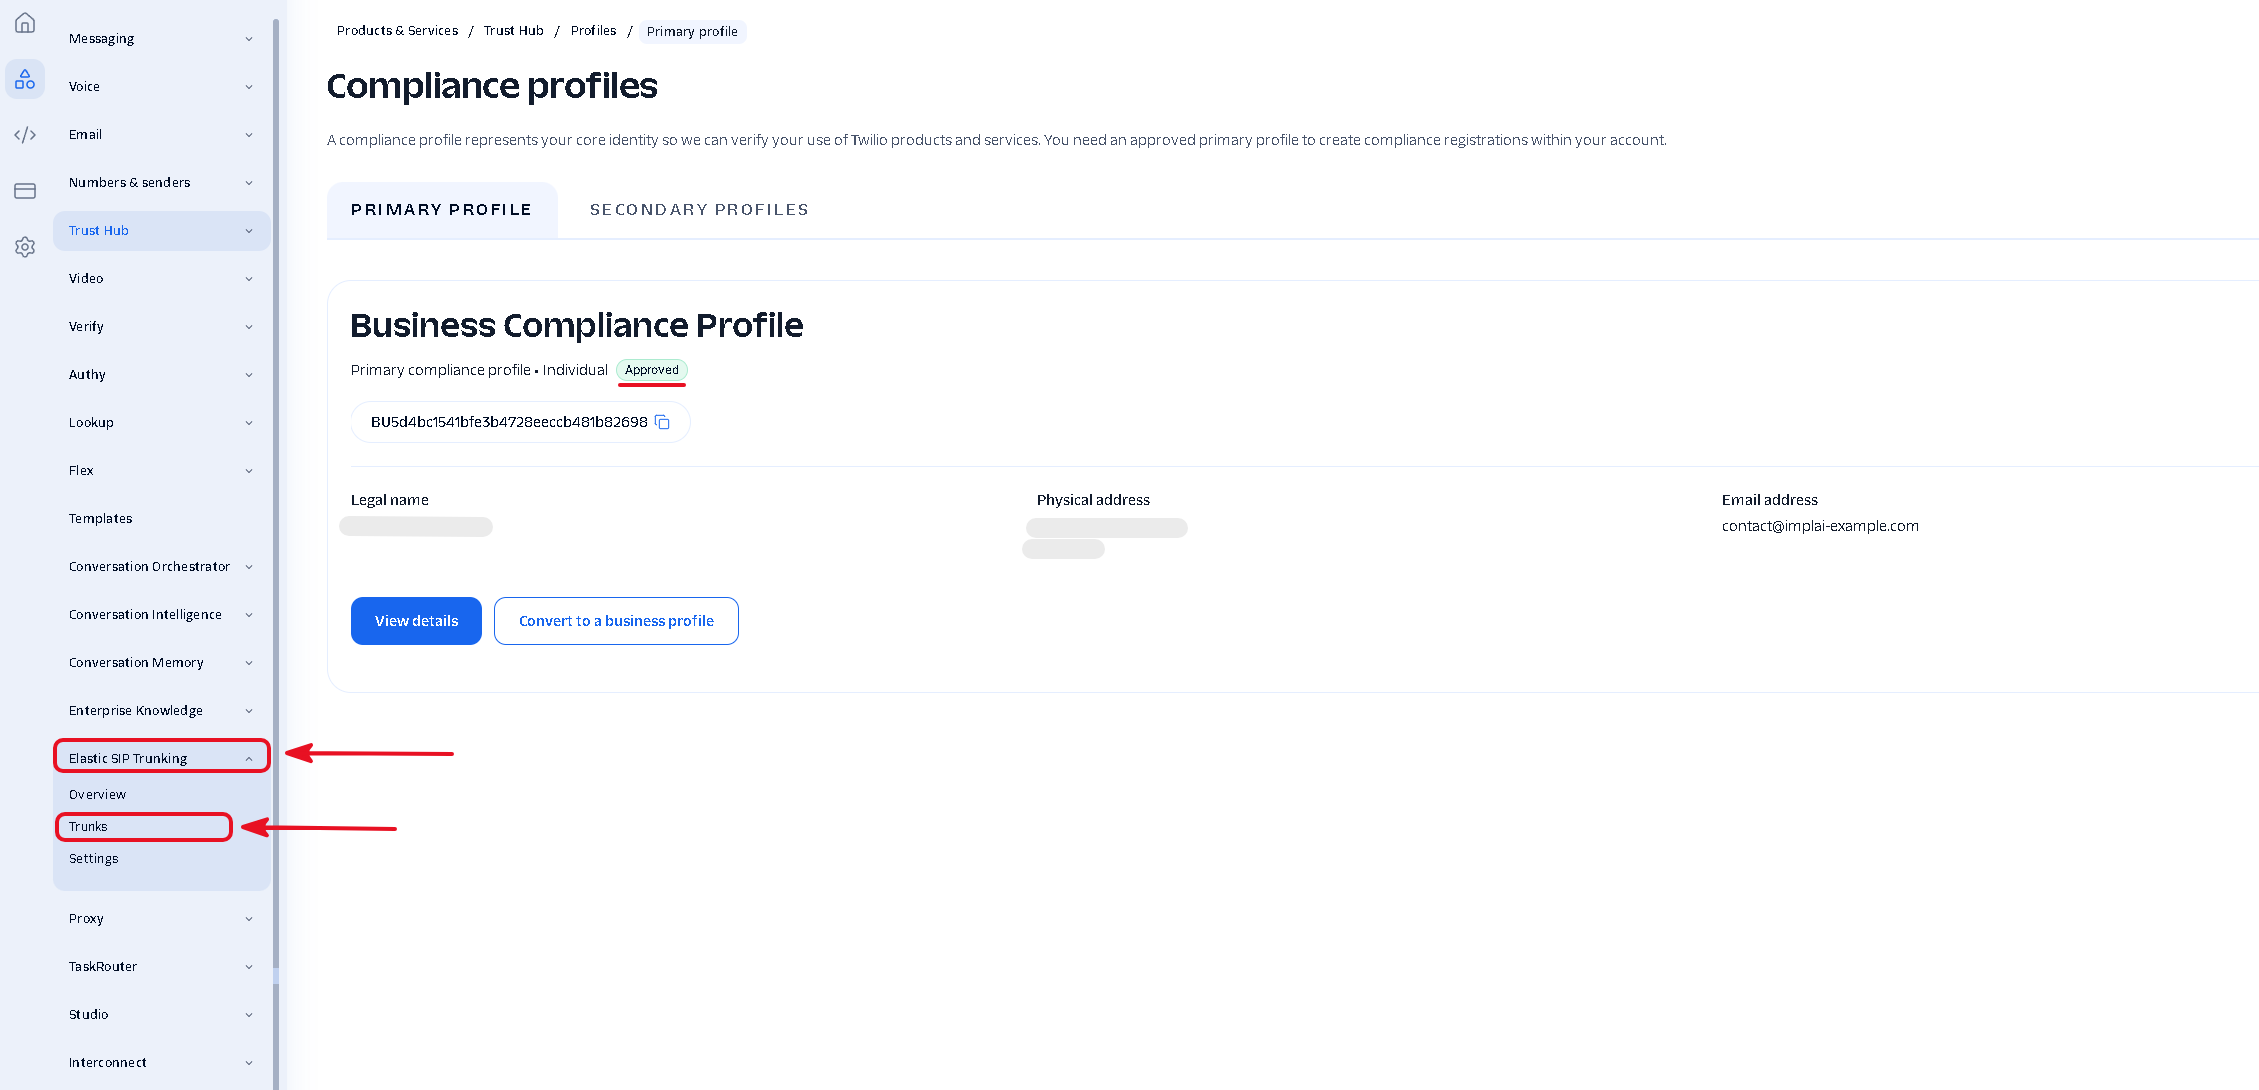This screenshot has width=2259, height=1090.
Task: Switch to the Secondary Profiles tab
Action: point(699,210)
